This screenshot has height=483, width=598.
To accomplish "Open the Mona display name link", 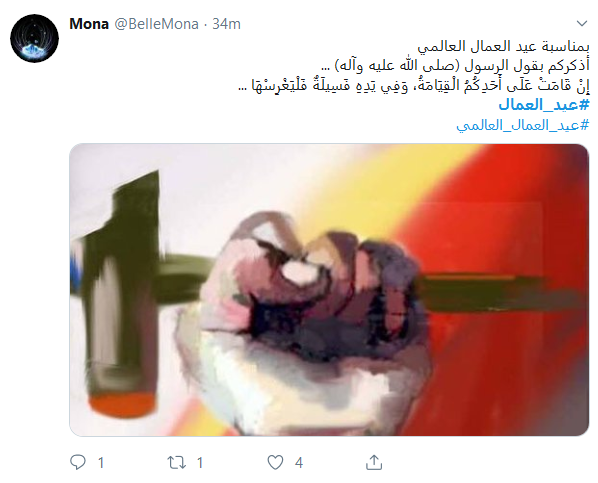I will [x=89, y=24].
